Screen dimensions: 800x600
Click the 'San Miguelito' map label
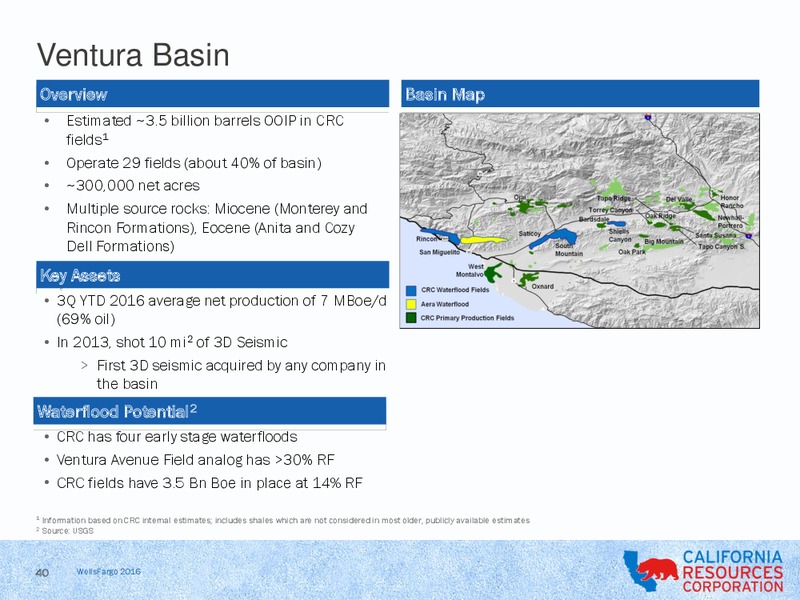[439, 252]
